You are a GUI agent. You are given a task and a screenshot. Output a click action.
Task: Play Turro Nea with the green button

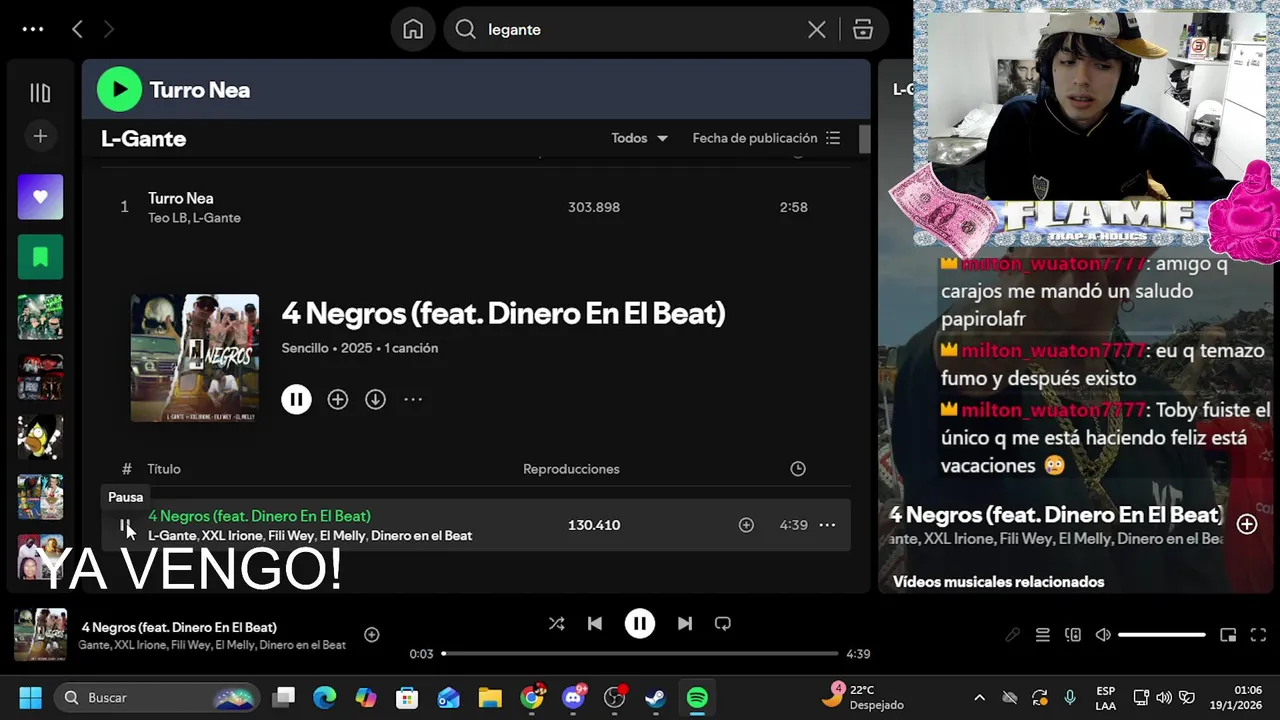point(119,89)
